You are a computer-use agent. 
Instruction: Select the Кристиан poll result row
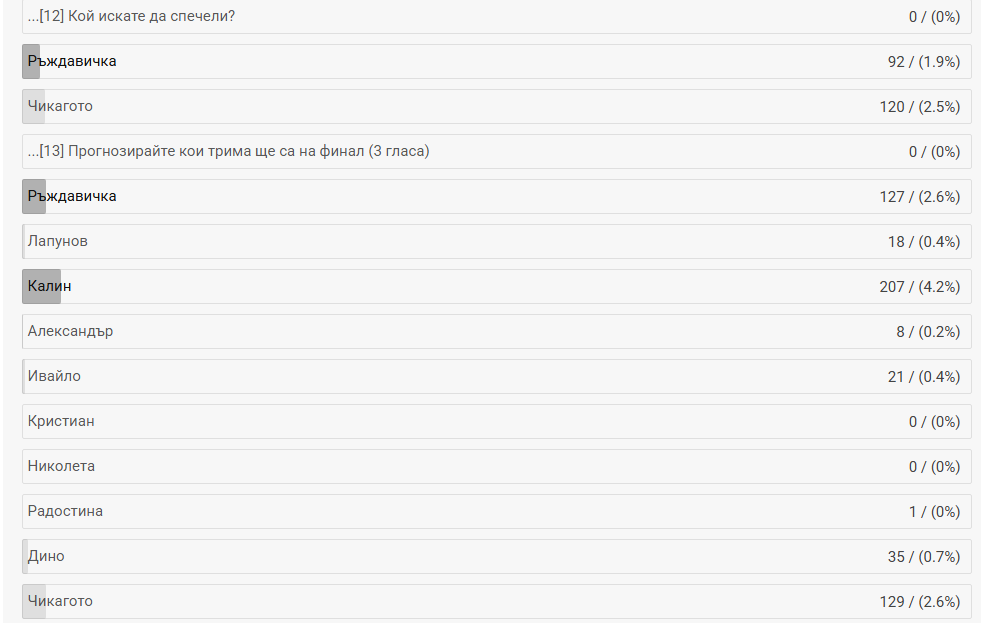496,422
